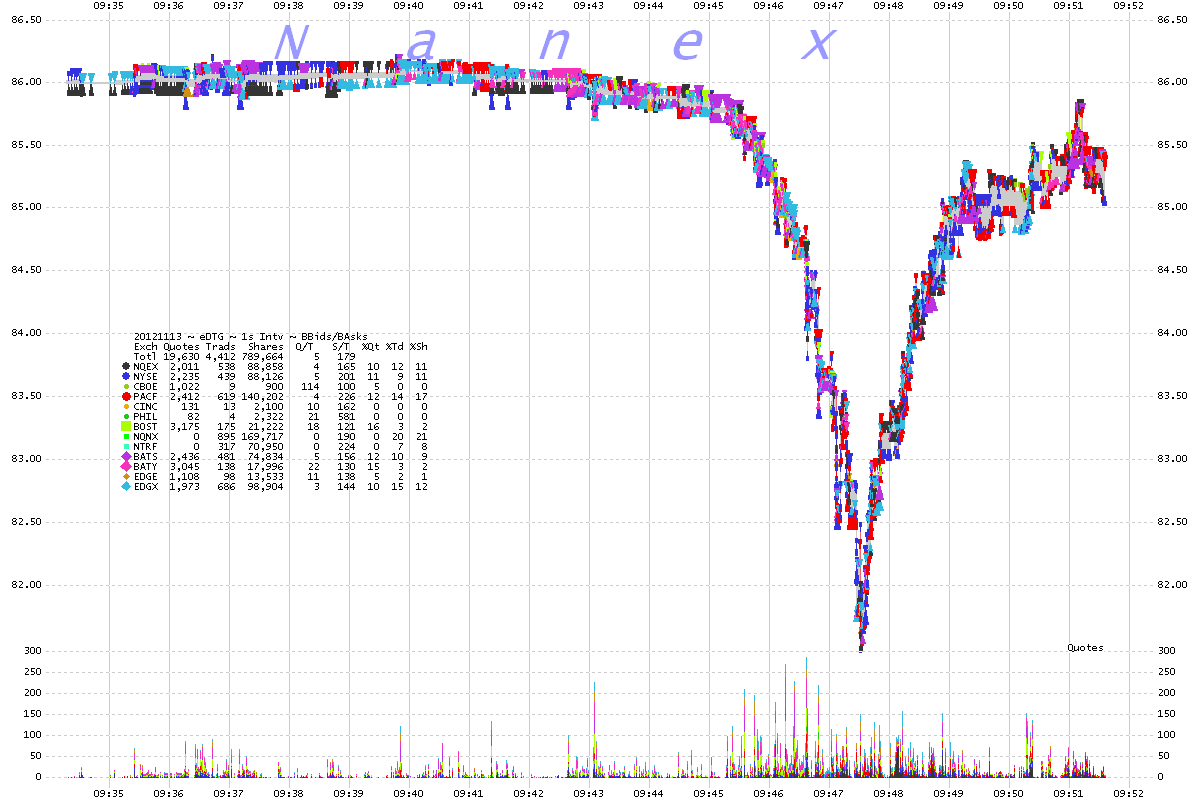Click BATY quotes value '3,045'
This screenshot has height=800, width=1200.
pos(185,466)
